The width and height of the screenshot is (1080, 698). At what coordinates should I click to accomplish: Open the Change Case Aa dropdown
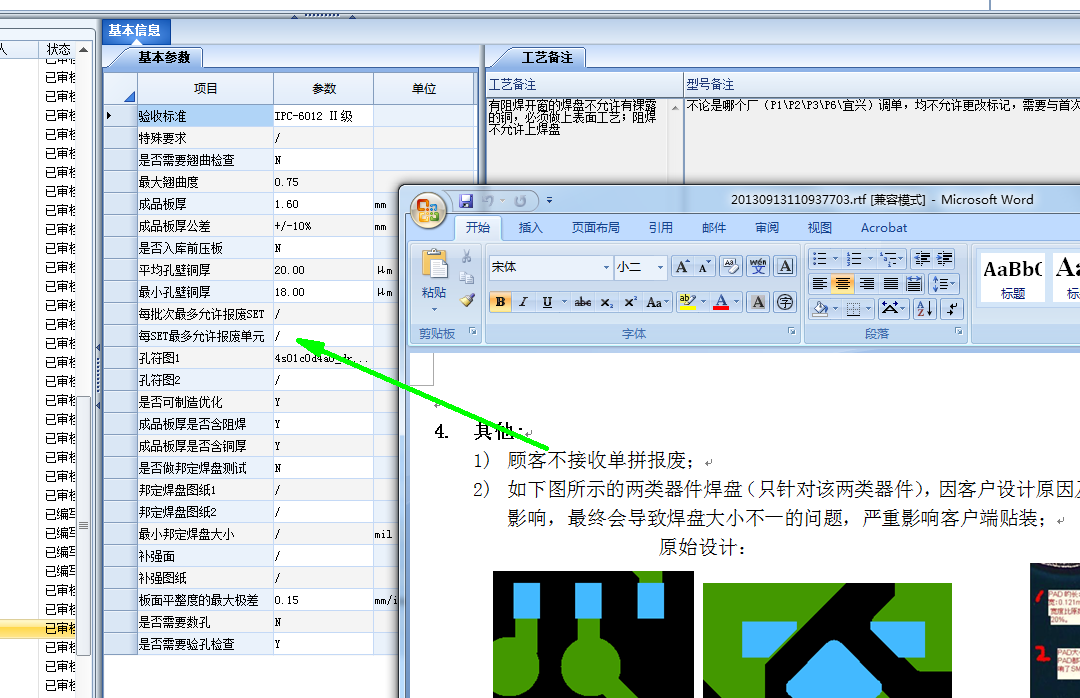[658, 302]
